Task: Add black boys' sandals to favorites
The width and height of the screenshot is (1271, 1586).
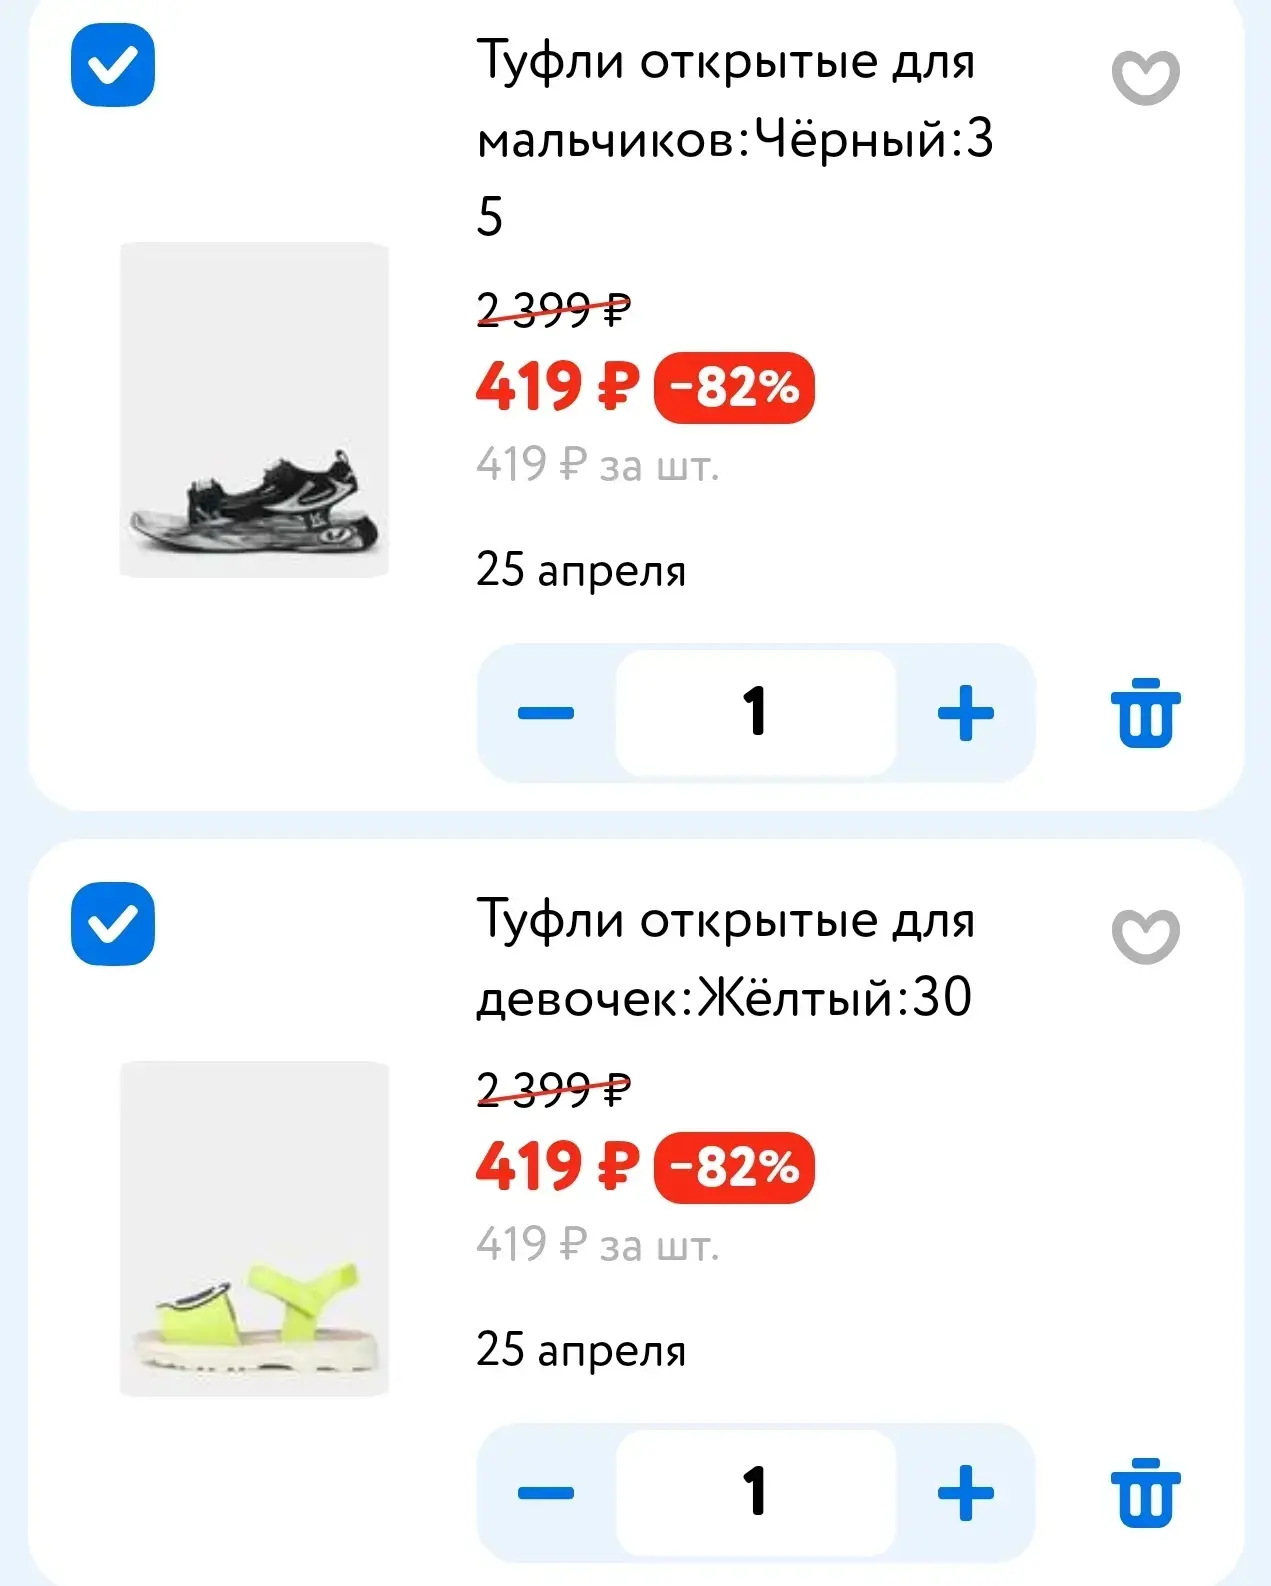Action: click(x=1145, y=77)
